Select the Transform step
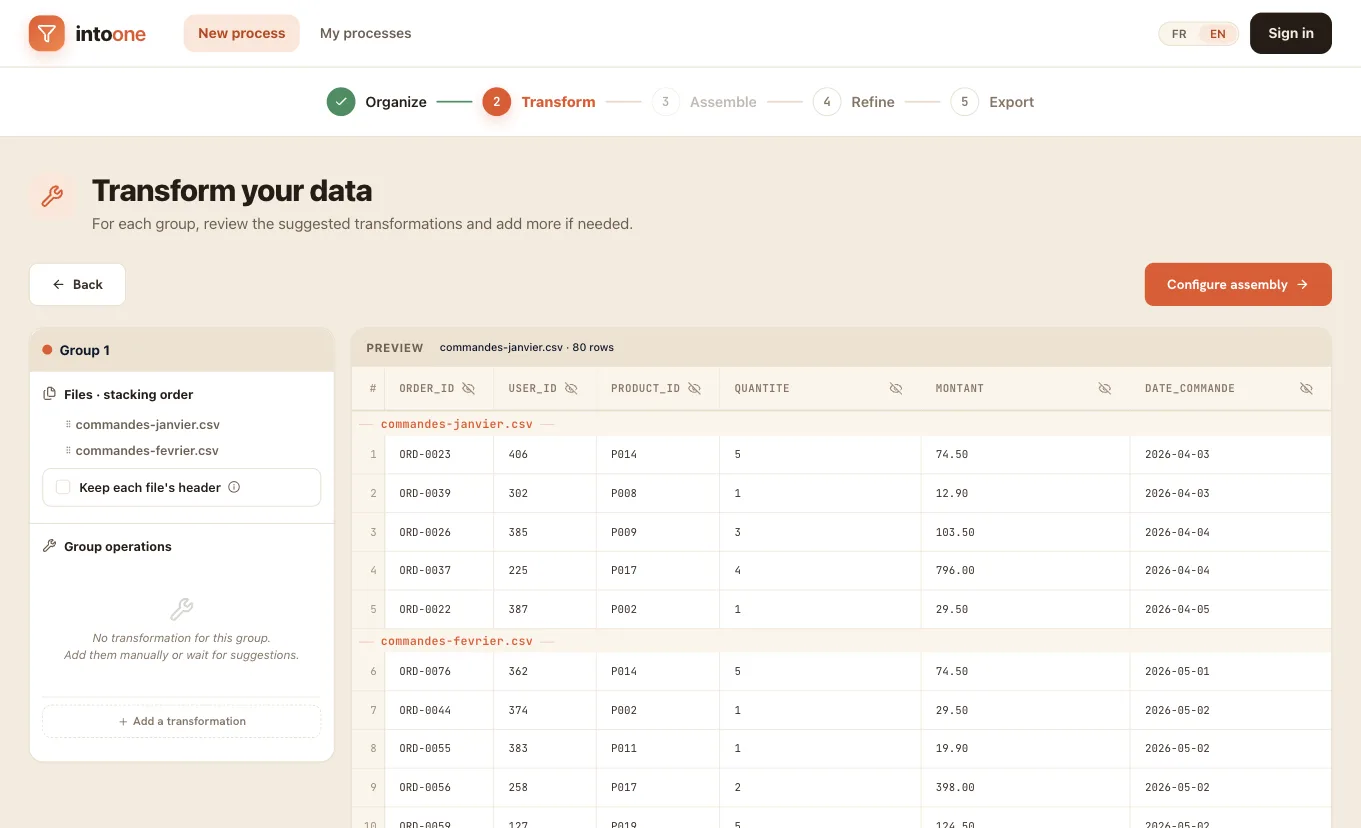 [x=539, y=102]
